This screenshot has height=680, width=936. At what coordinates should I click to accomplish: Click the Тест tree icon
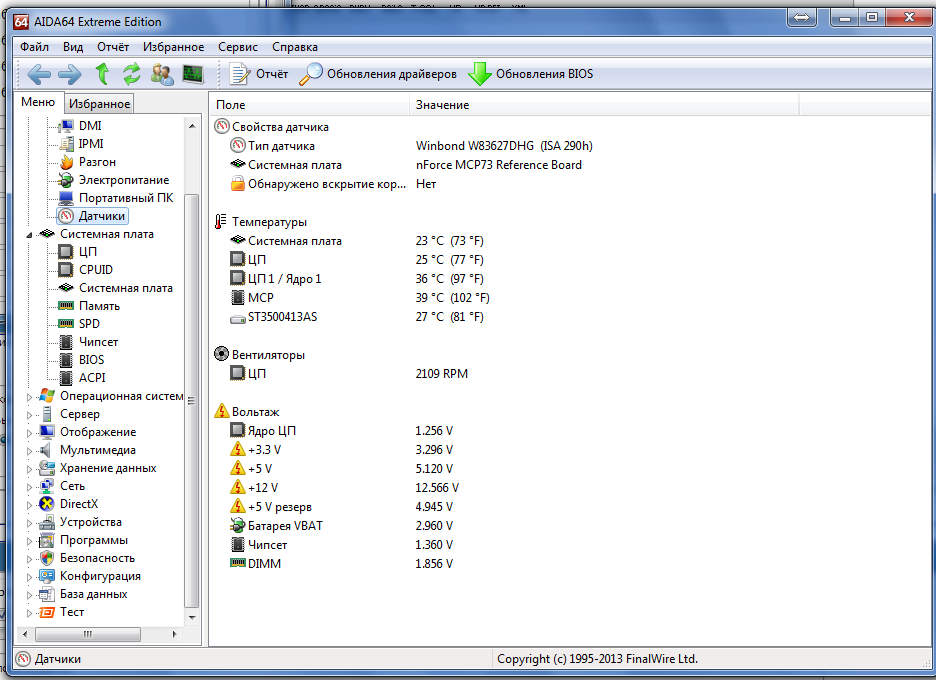tap(47, 612)
